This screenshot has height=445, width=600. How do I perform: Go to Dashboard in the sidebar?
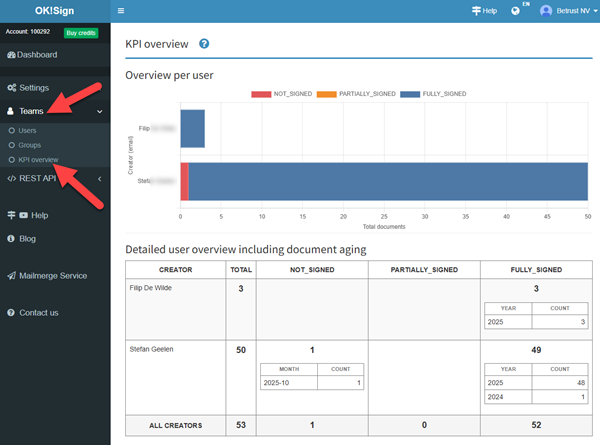(x=37, y=54)
